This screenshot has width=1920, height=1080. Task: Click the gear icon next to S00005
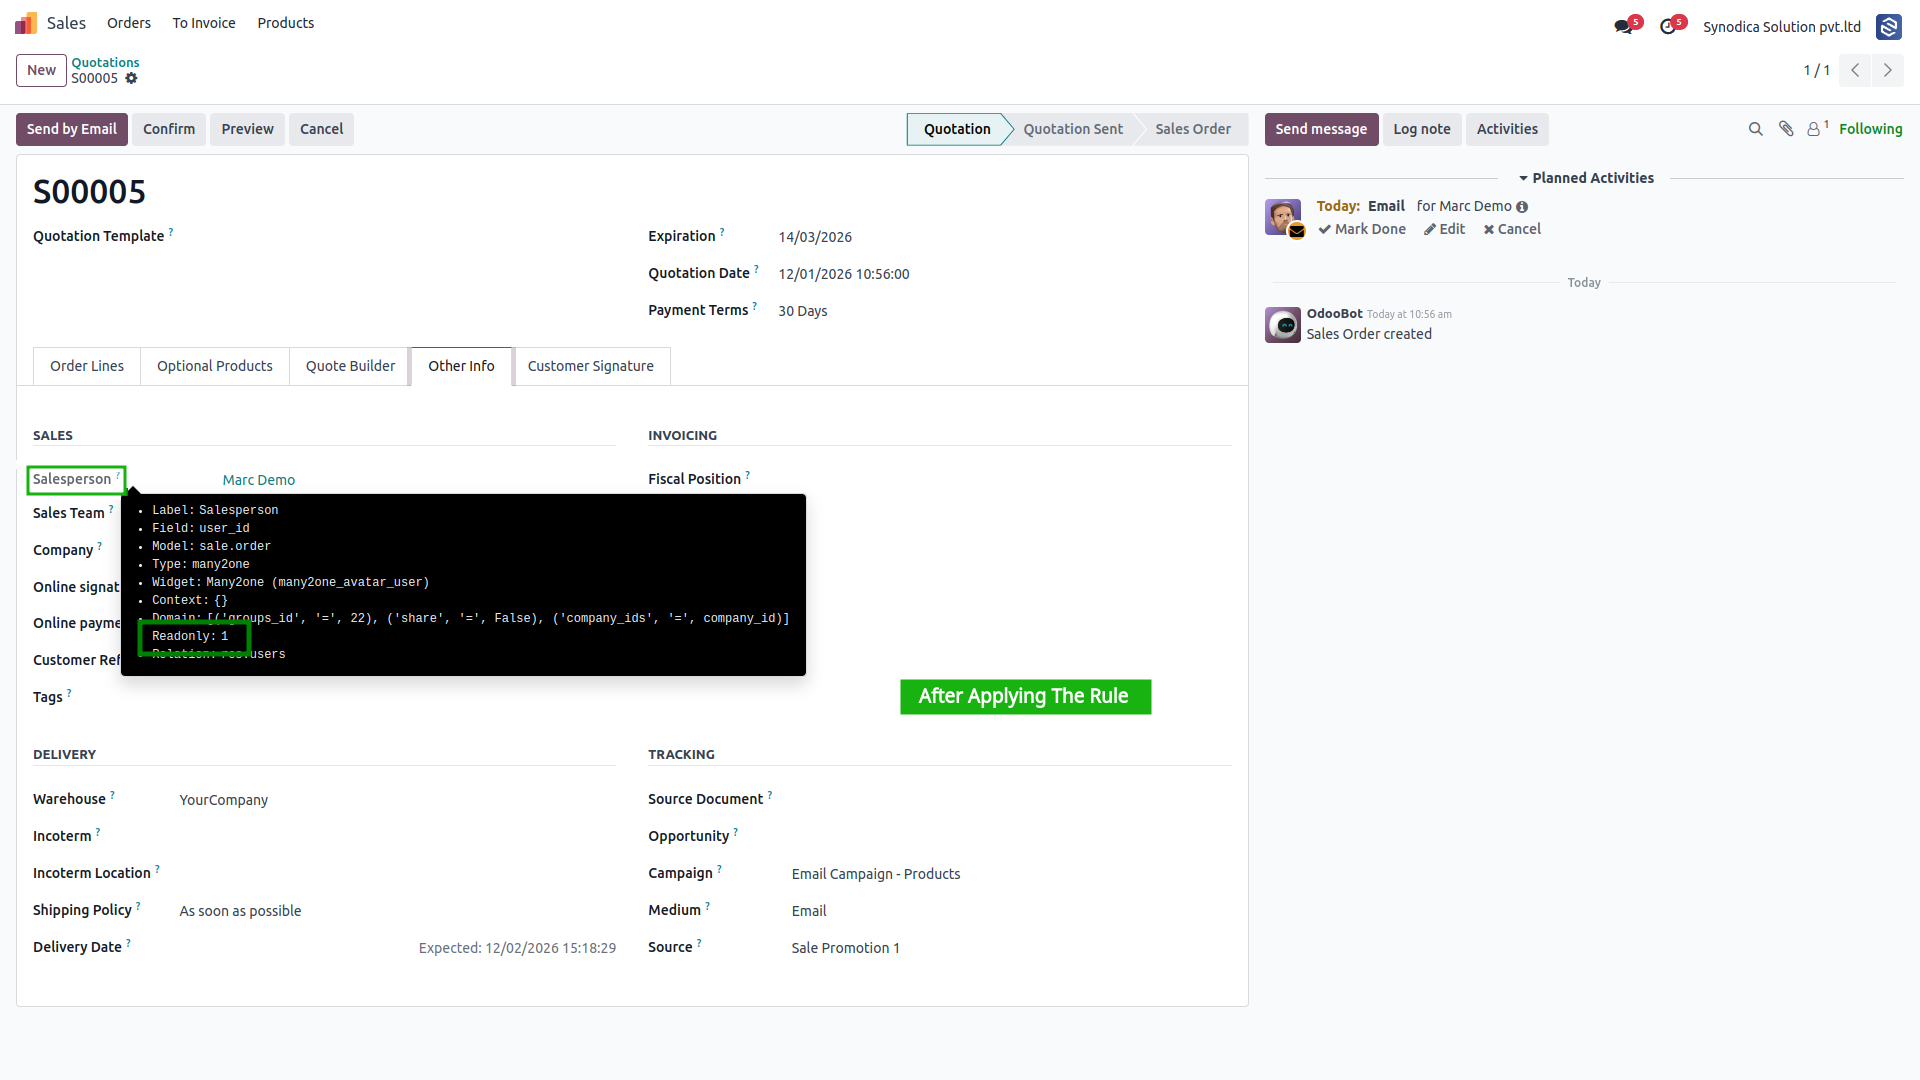[131, 78]
